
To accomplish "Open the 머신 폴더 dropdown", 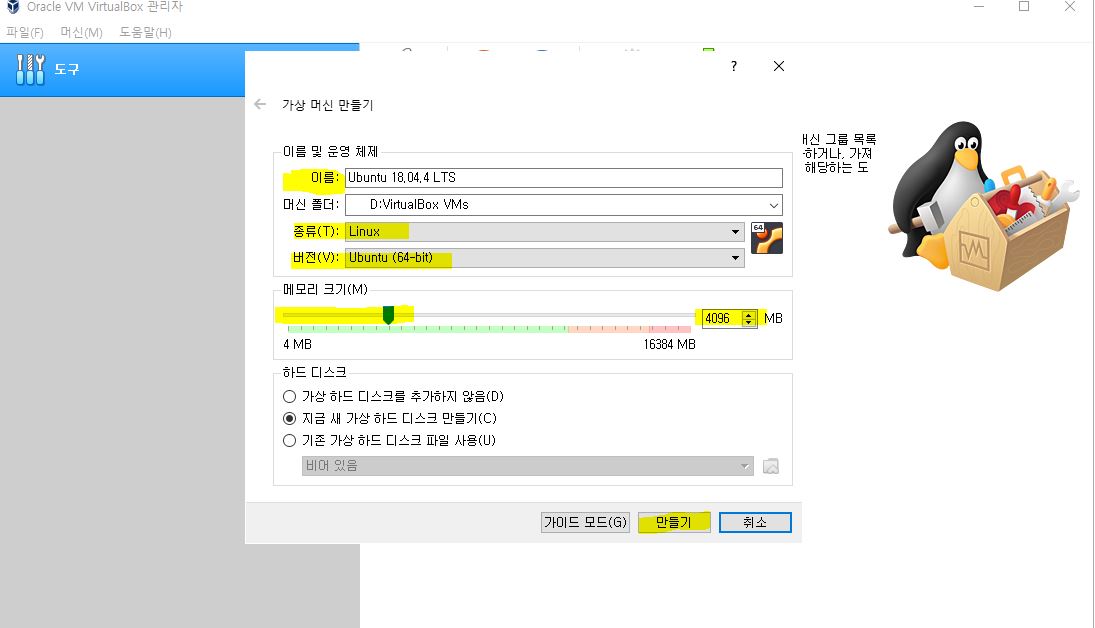I will 564,205.
